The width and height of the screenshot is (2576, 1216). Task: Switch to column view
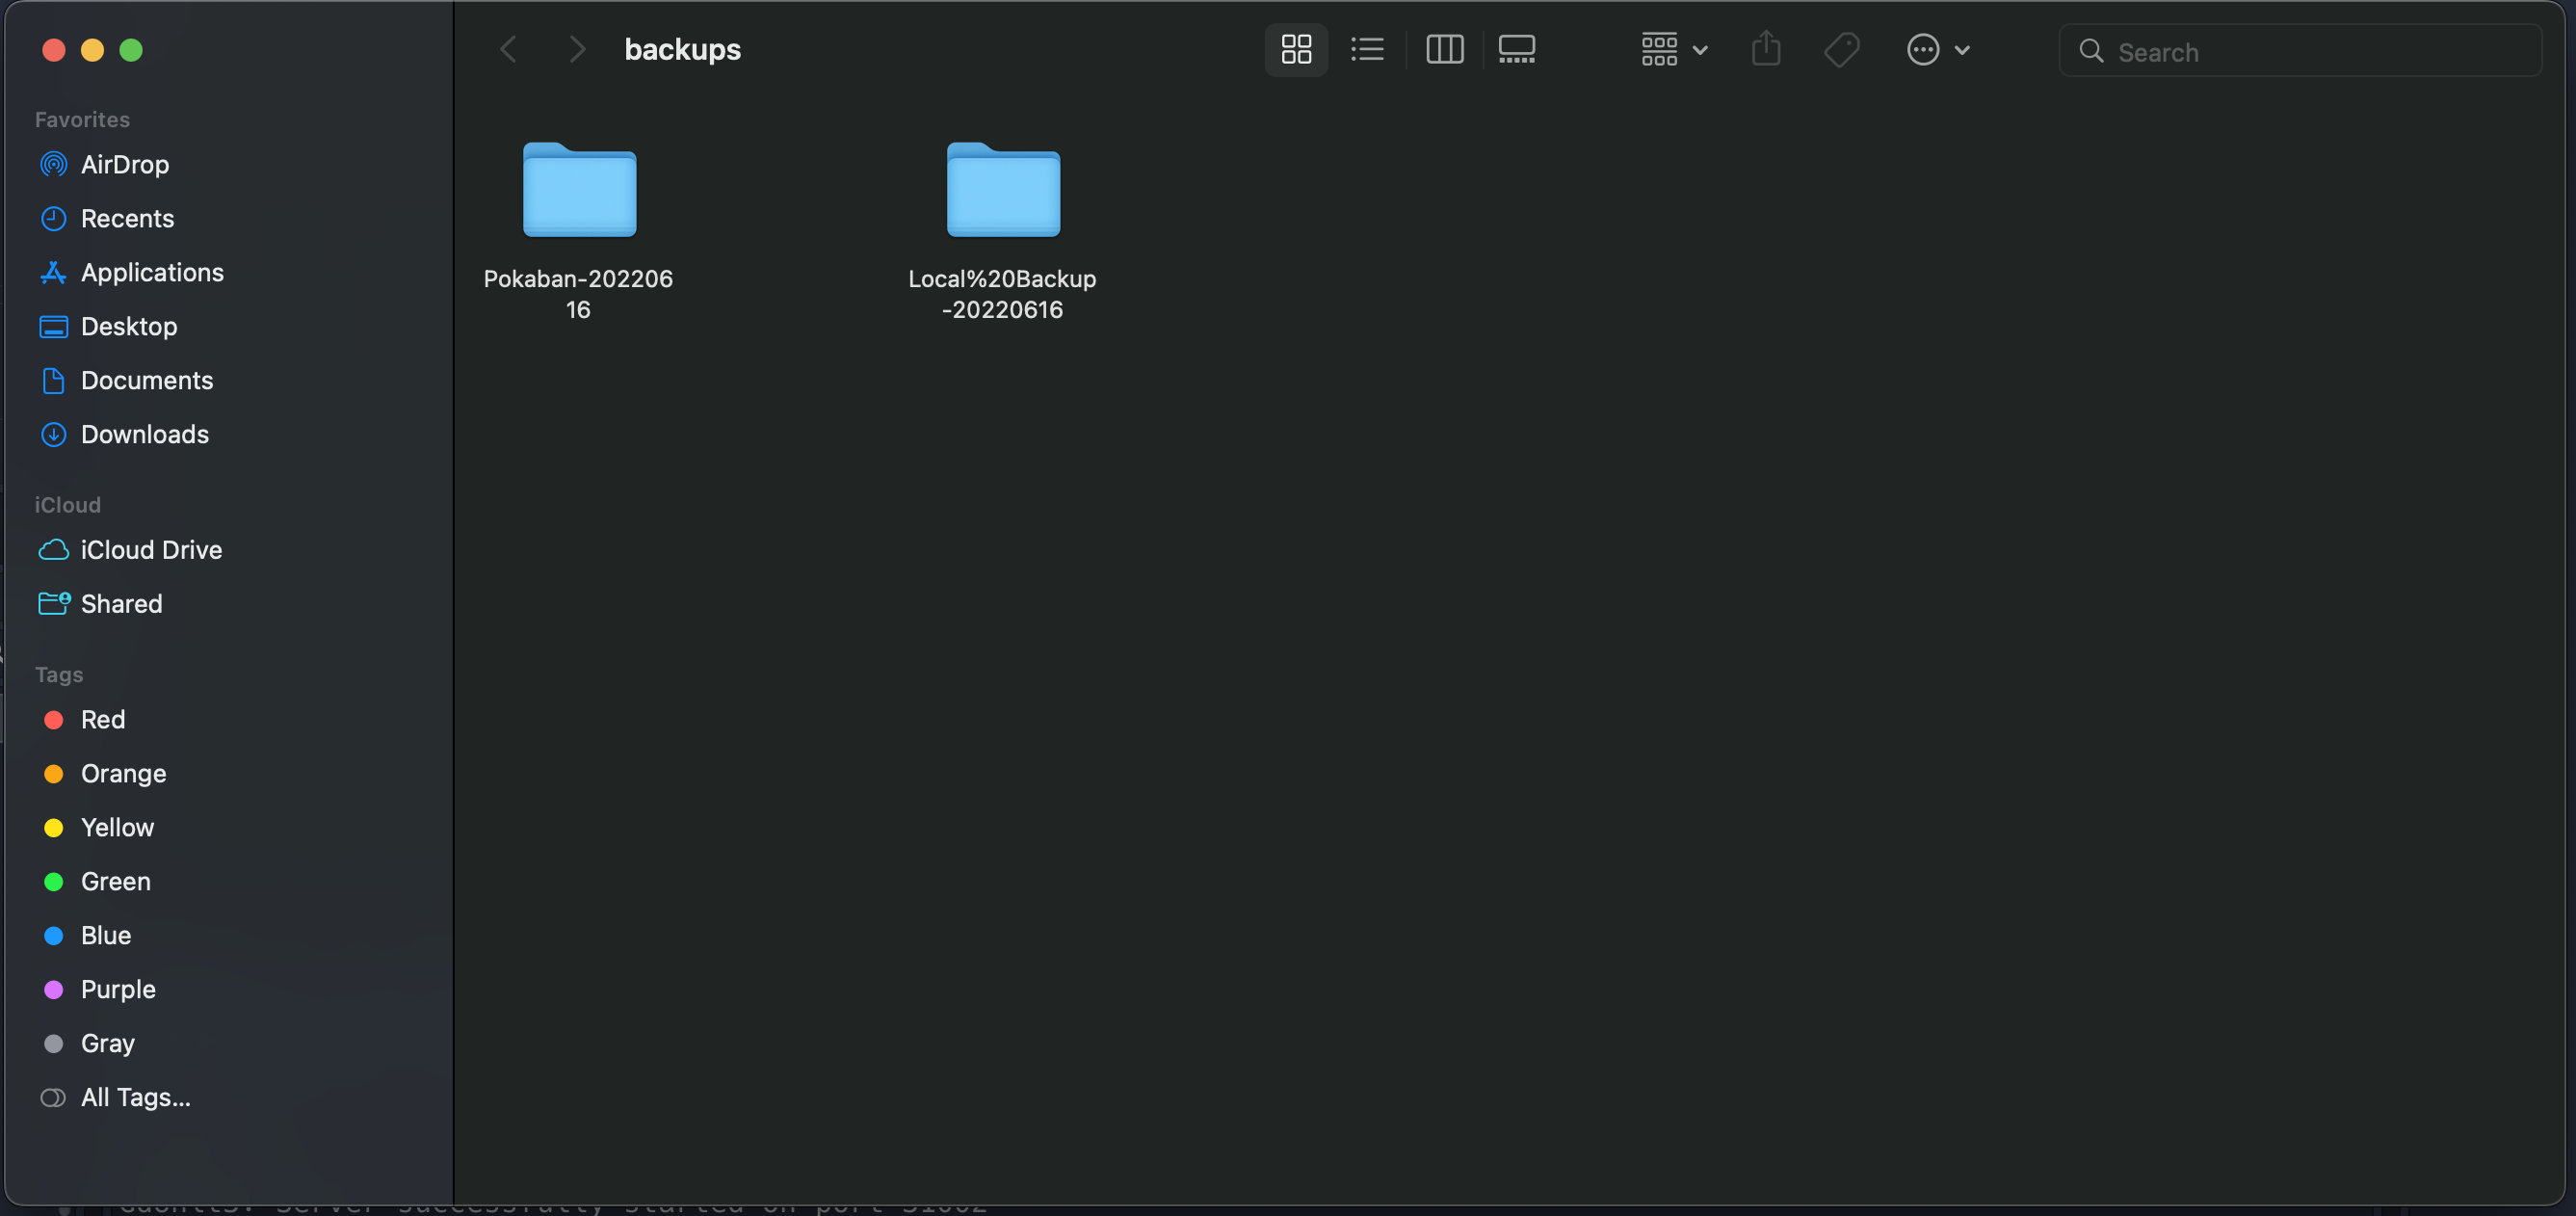(x=1444, y=49)
